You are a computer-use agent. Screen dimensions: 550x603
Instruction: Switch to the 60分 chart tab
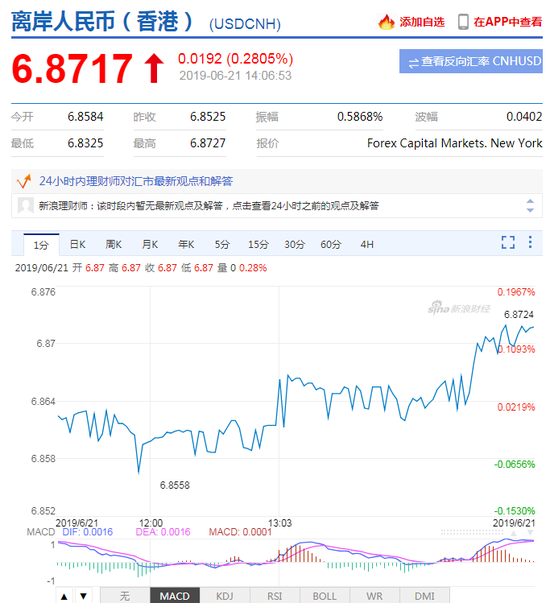pos(331,245)
